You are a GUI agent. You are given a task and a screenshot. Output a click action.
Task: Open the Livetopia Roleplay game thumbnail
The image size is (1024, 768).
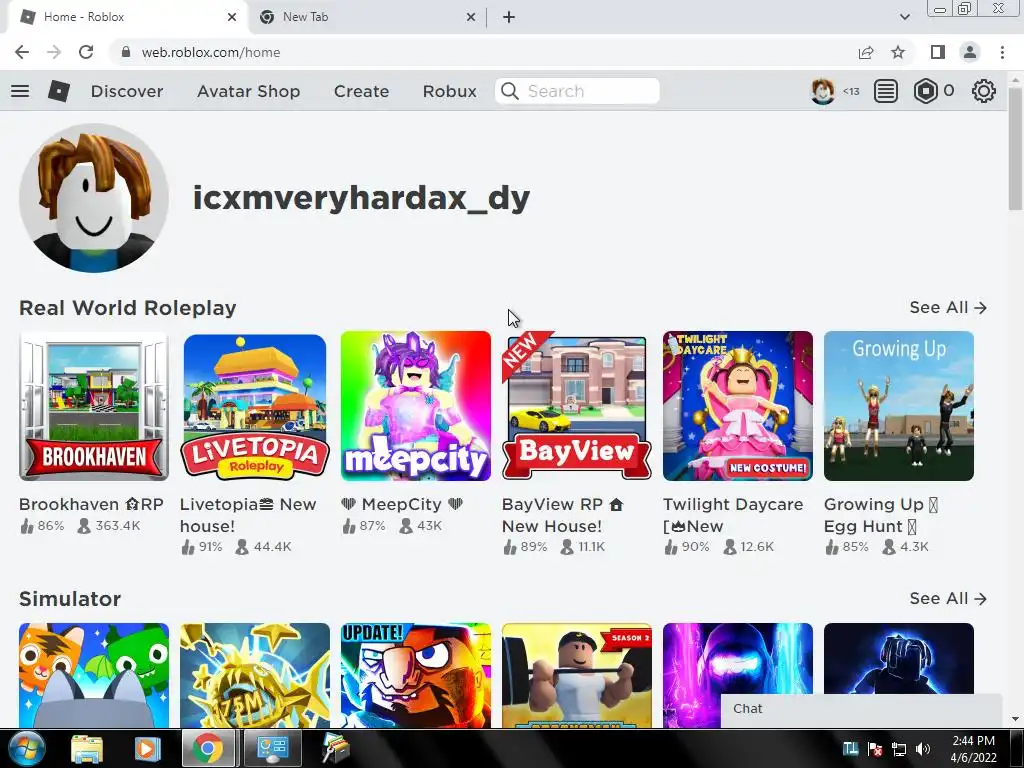click(255, 406)
